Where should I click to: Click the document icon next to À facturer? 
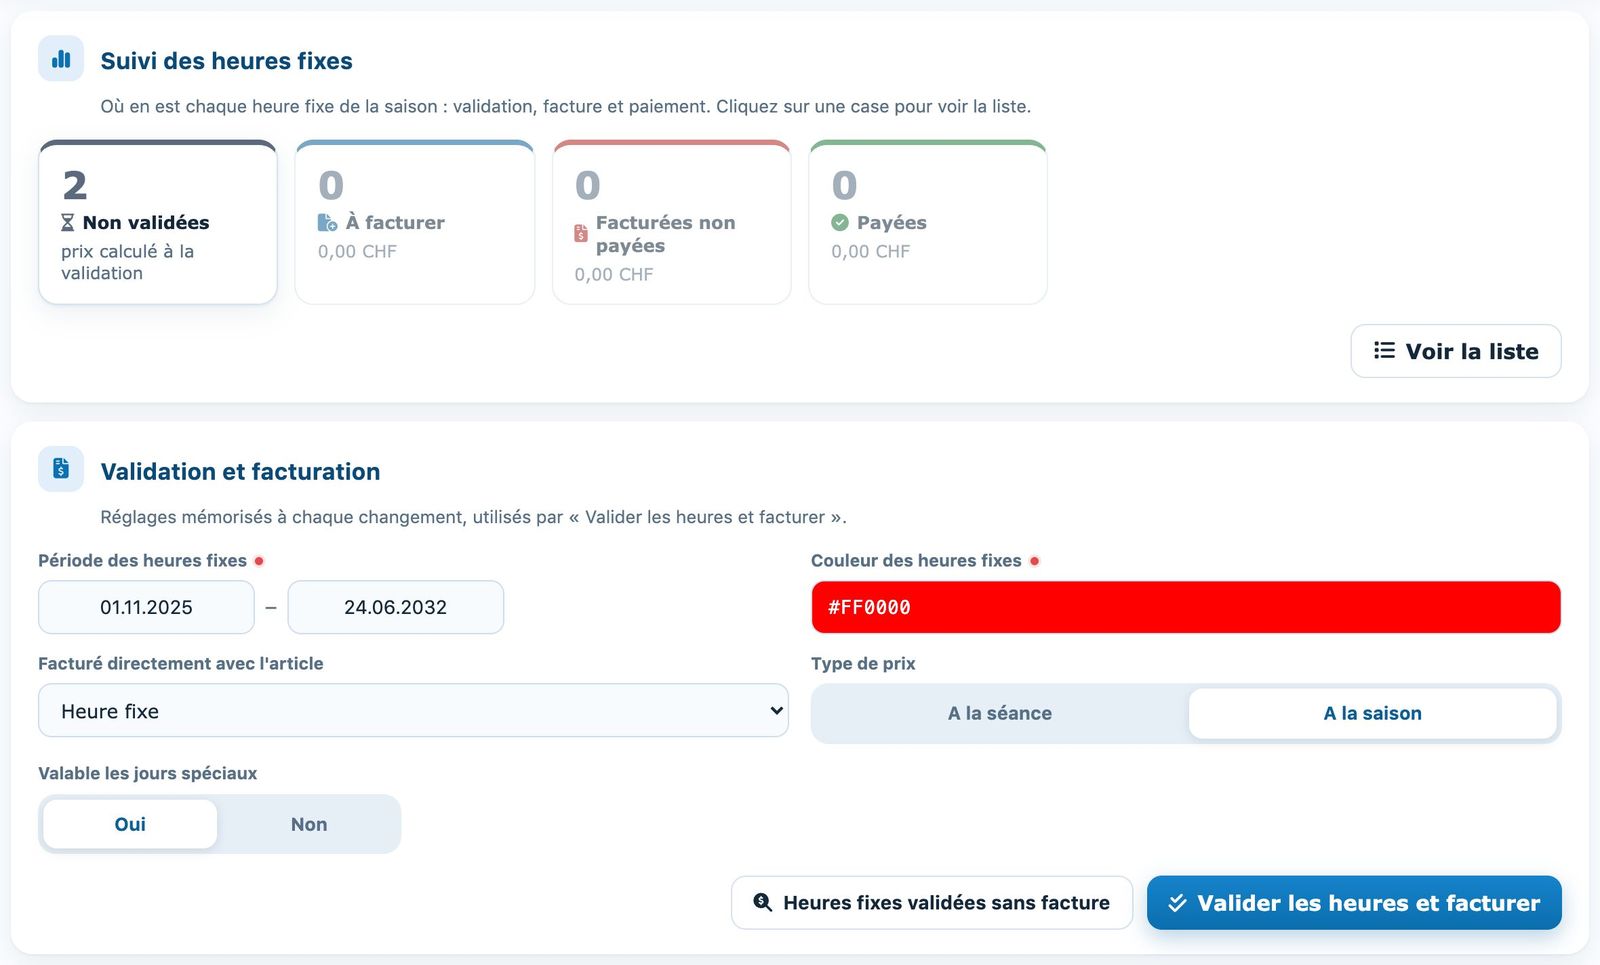[x=327, y=222]
